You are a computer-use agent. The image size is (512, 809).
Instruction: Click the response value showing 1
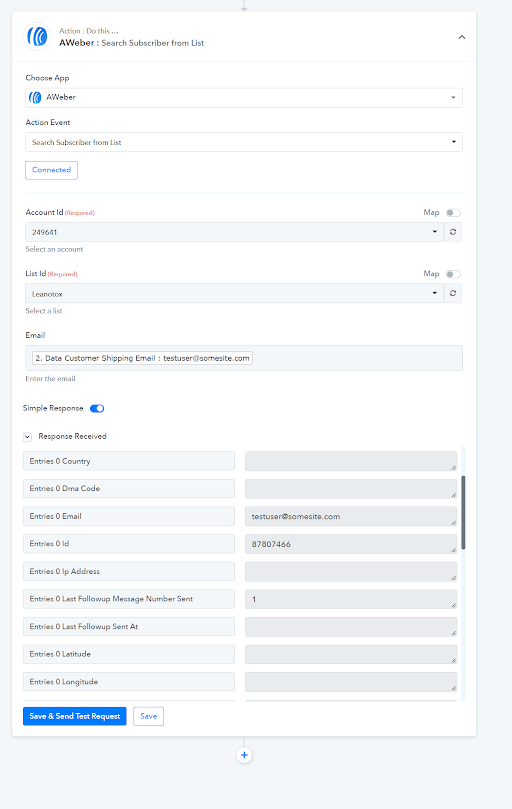tap(351, 599)
